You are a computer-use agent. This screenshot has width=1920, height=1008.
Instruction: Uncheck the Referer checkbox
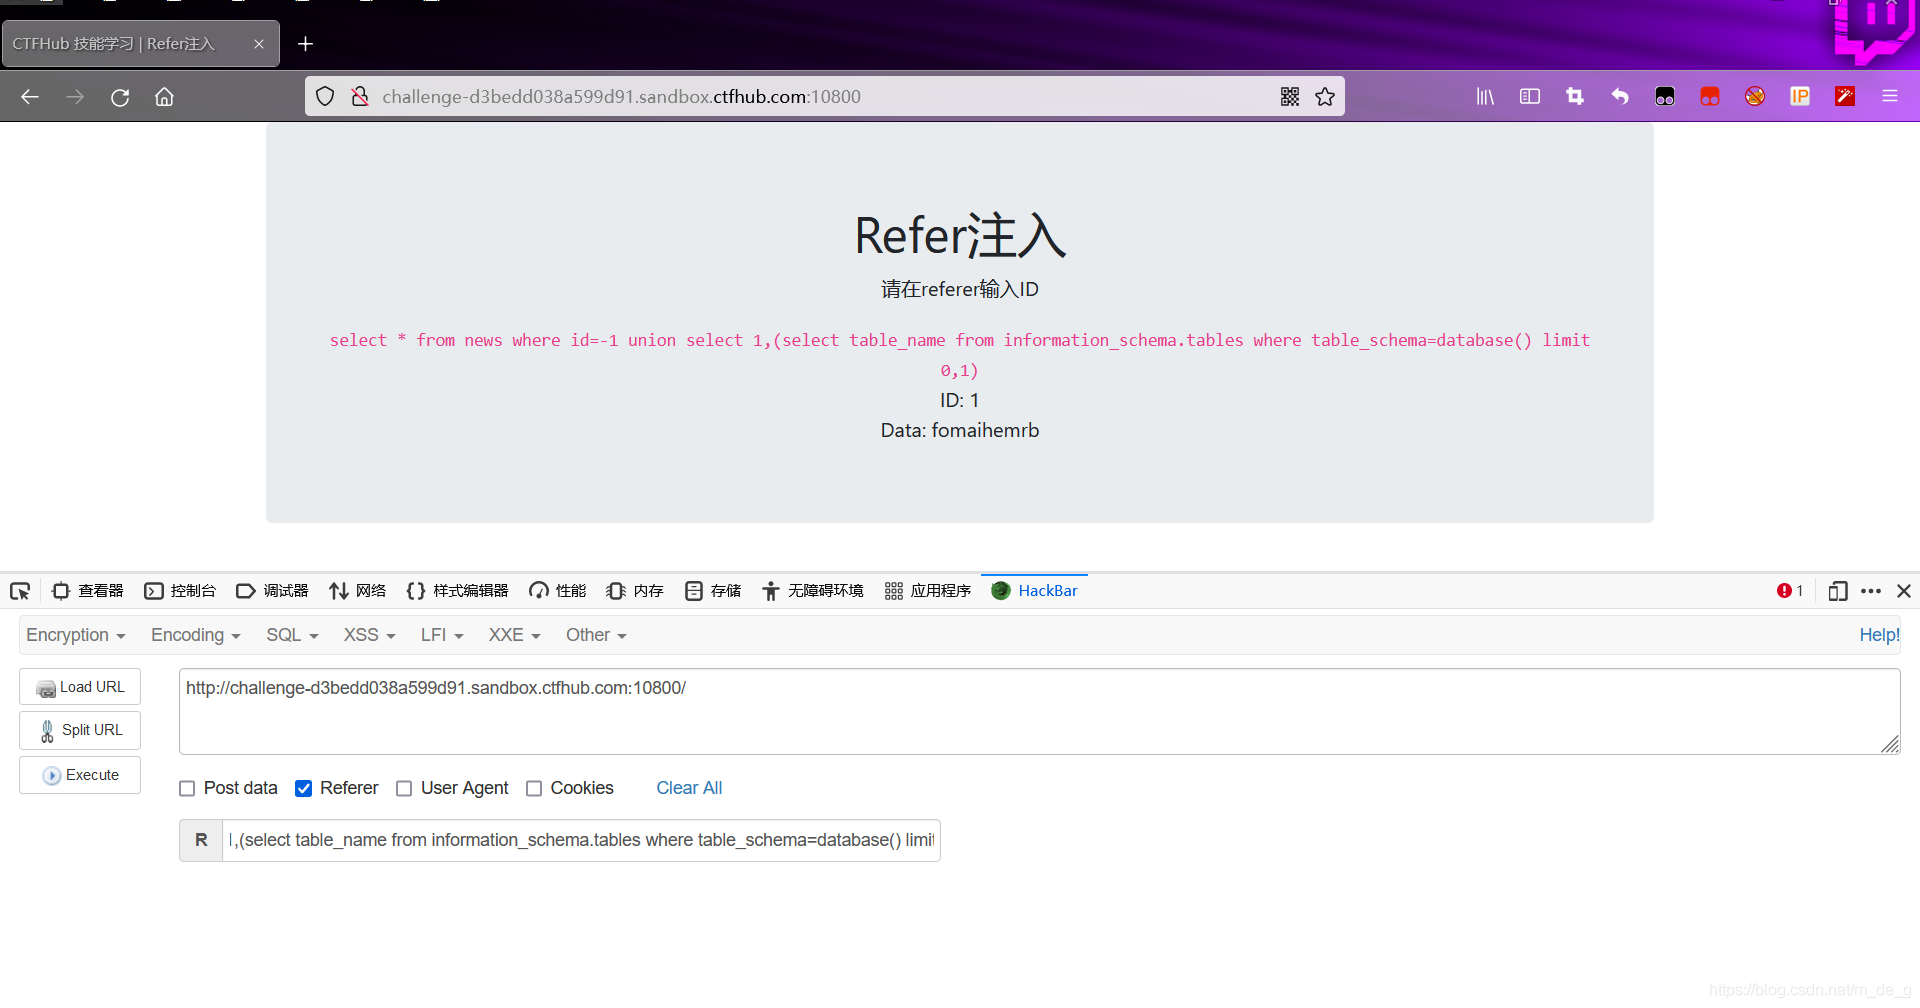304,788
